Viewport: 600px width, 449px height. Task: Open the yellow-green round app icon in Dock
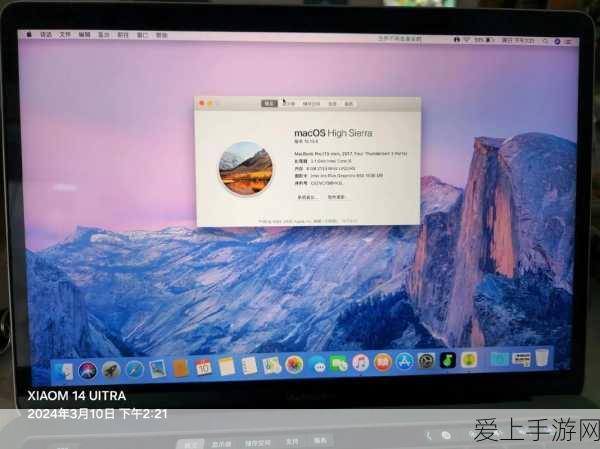click(469, 359)
